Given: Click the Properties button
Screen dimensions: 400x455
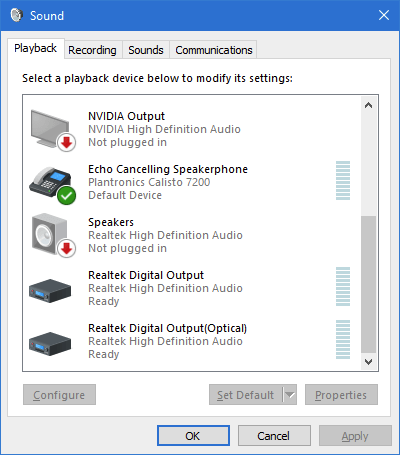Looking at the screenshot, I should coord(341,395).
